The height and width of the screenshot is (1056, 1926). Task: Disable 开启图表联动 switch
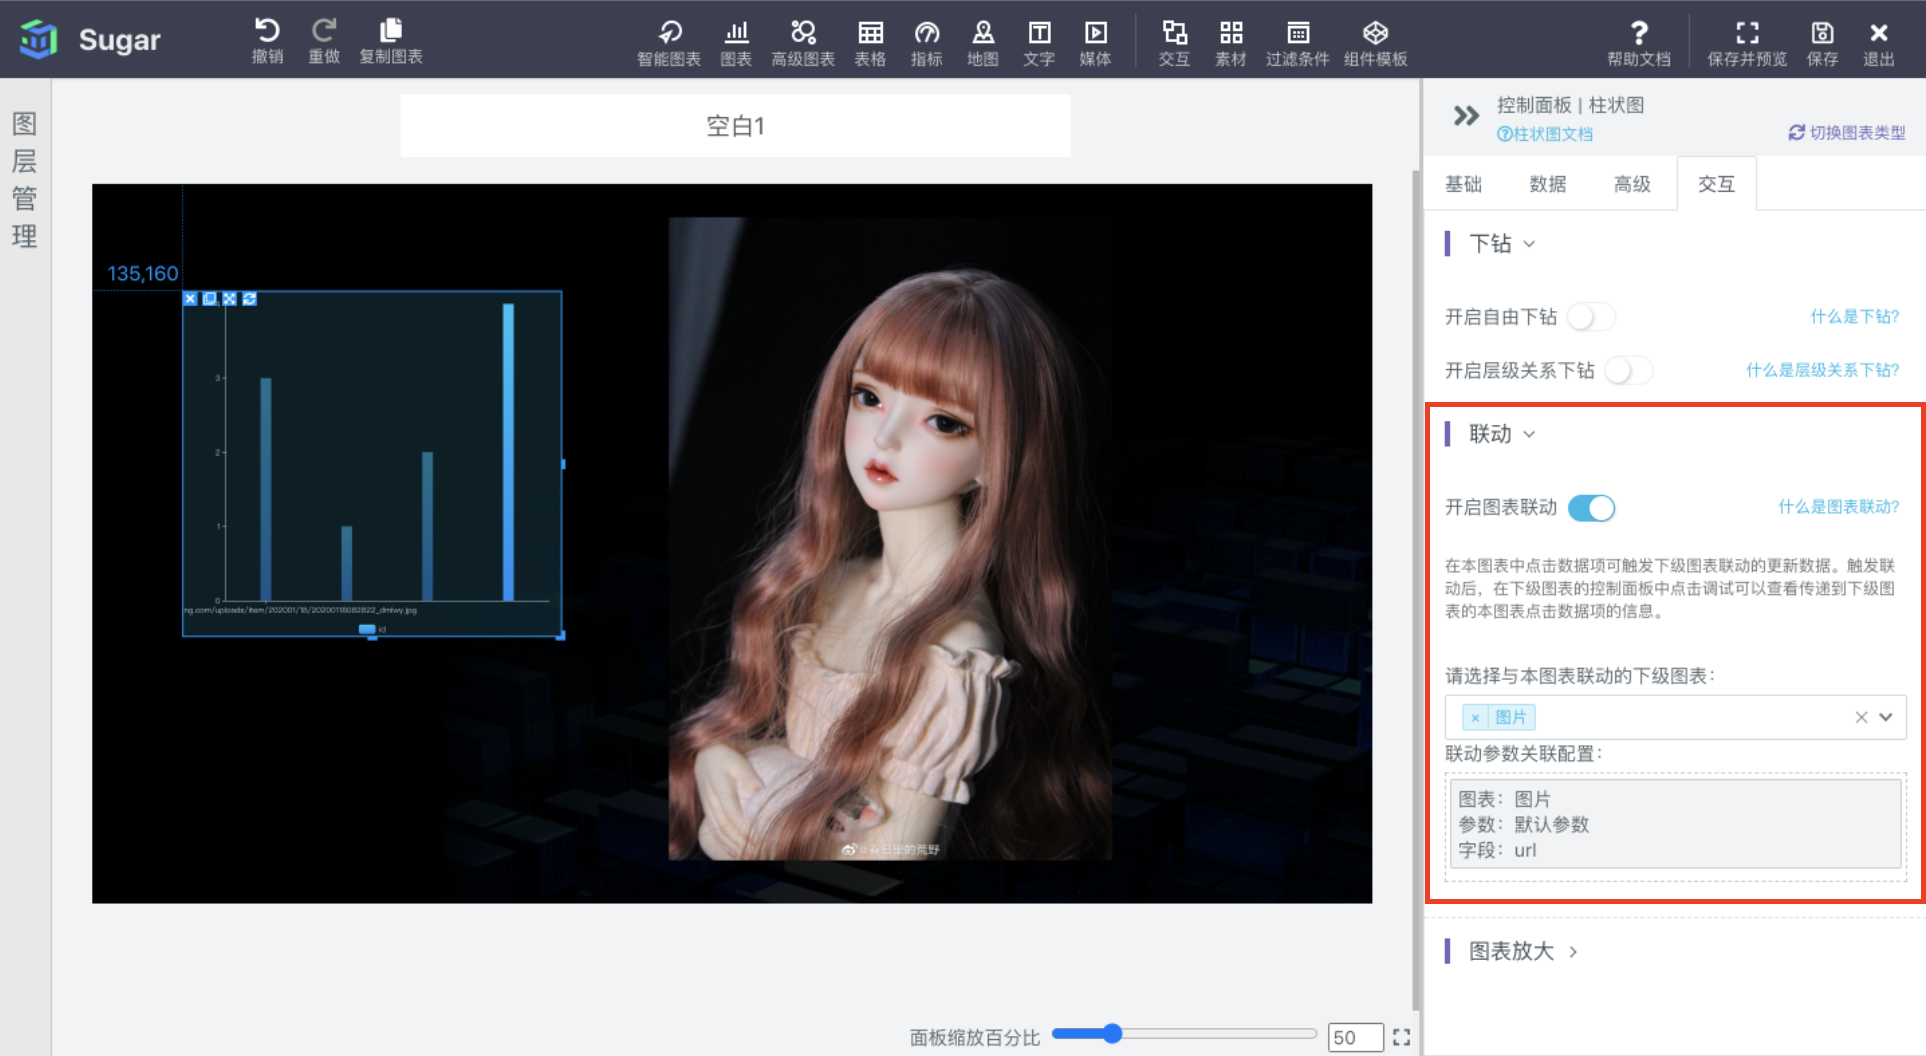click(1591, 508)
